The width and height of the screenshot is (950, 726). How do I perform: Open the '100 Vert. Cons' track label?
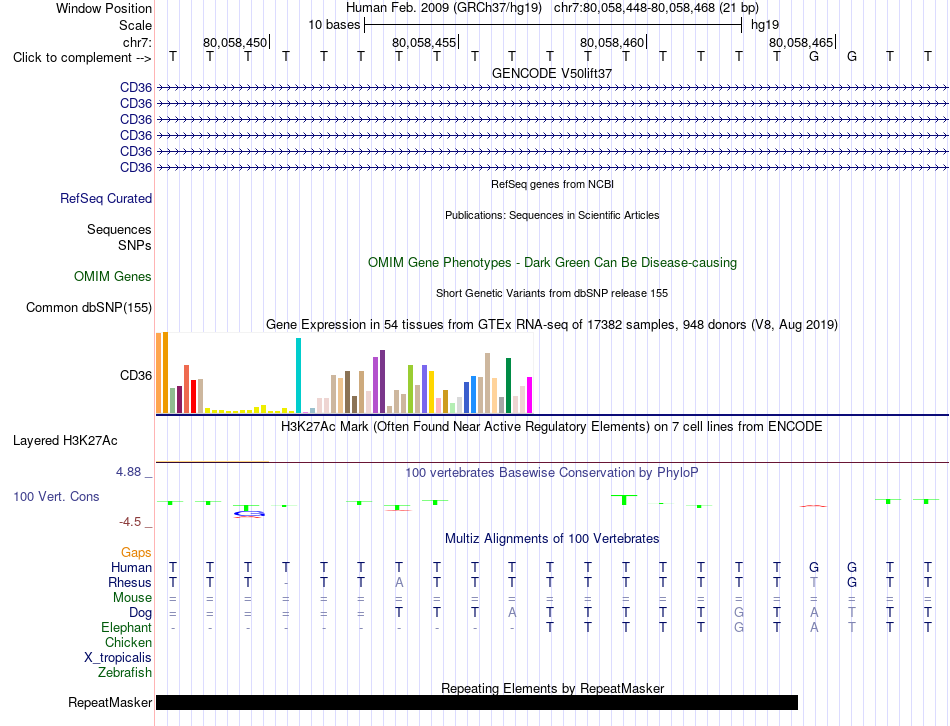click(56, 496)
